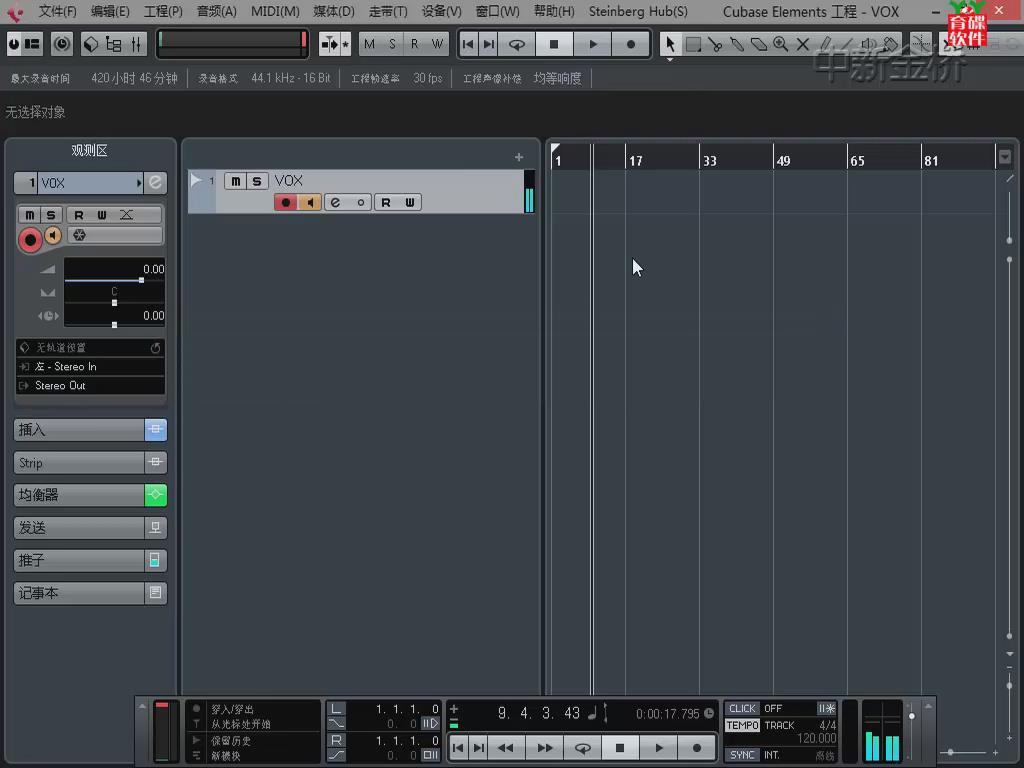Select the Zoom magnifier tool
The height and width of the screenshot is (768, 1024).
tap(780, 44)
